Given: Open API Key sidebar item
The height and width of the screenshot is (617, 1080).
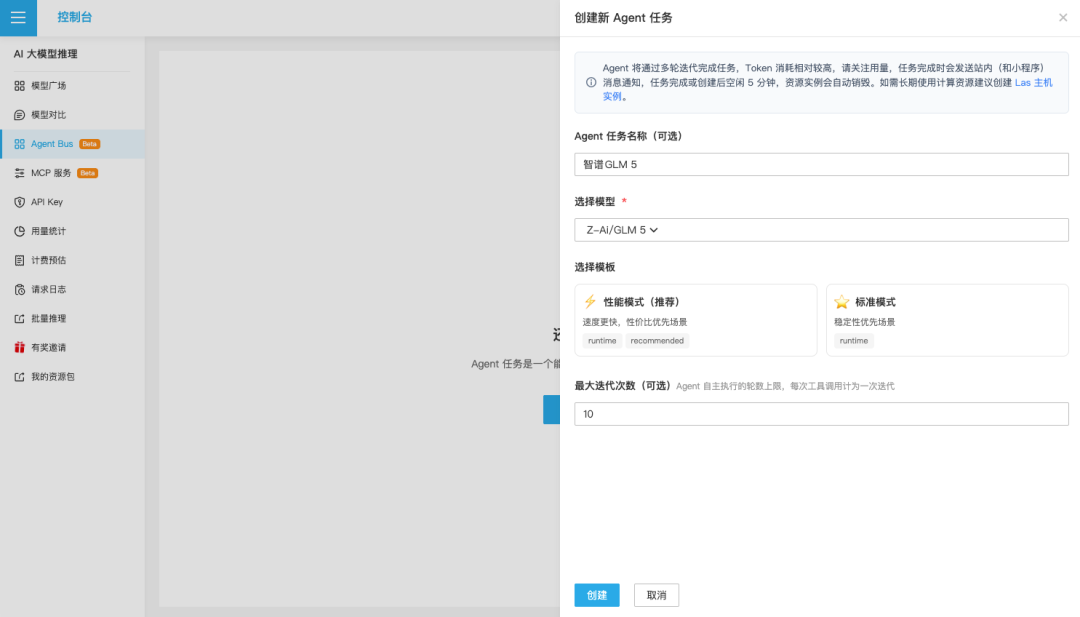Looking at the screenshot, I should coord(72,202).
